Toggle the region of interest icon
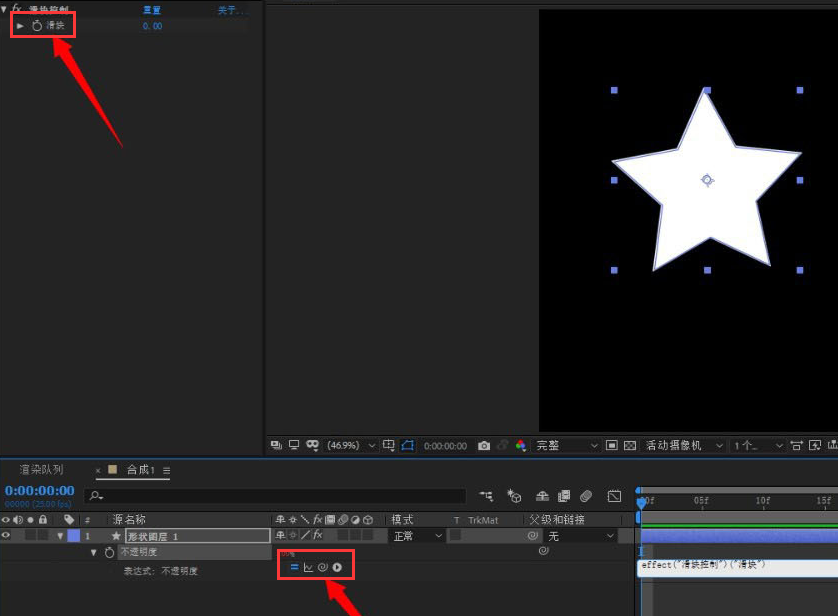This screenshot has width=838, height=616. 408,445
